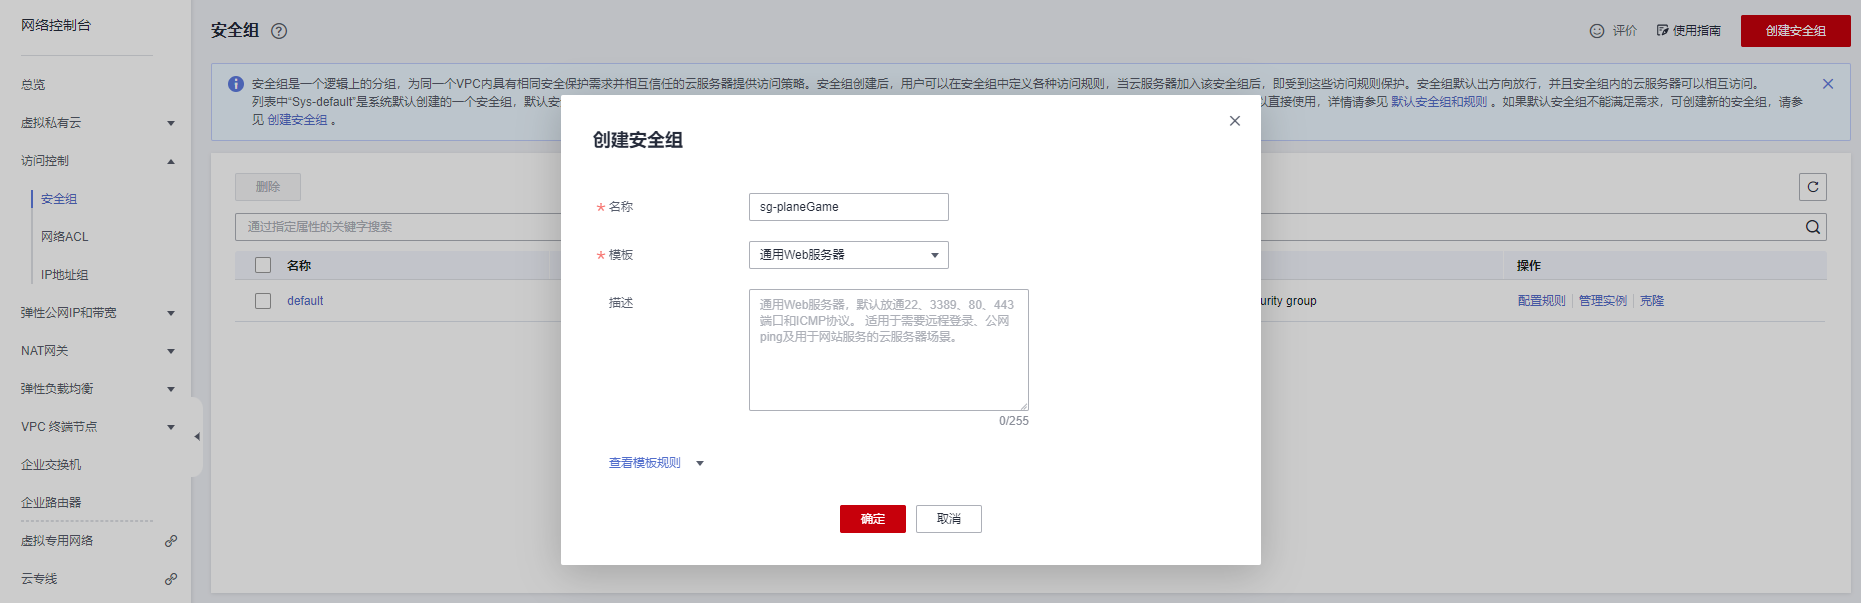This screenshot has height=603, width=1861.
Task: Toggle the select-all checkbox in table header
Action: pos(263,265)
